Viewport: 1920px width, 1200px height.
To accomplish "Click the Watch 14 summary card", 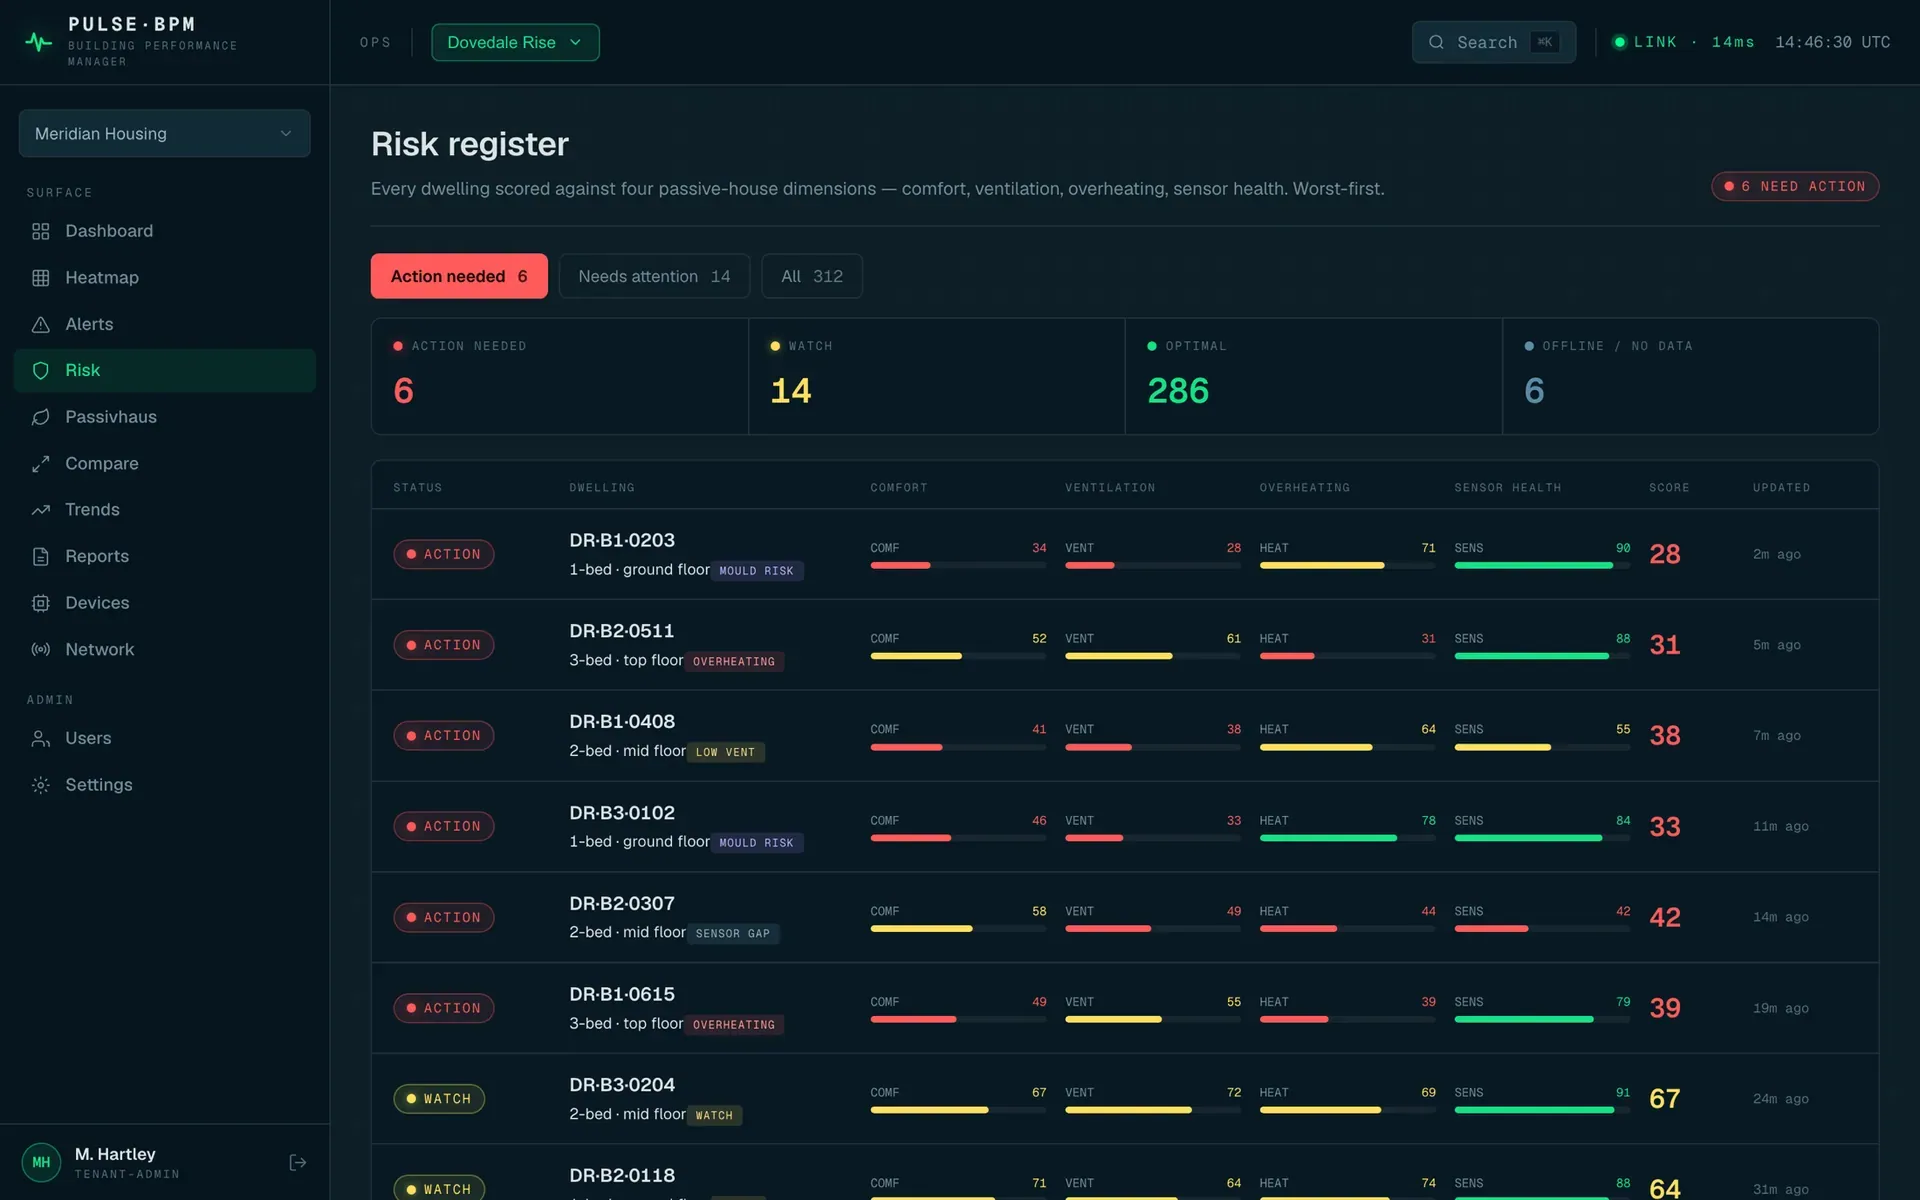I will point(937,377).
